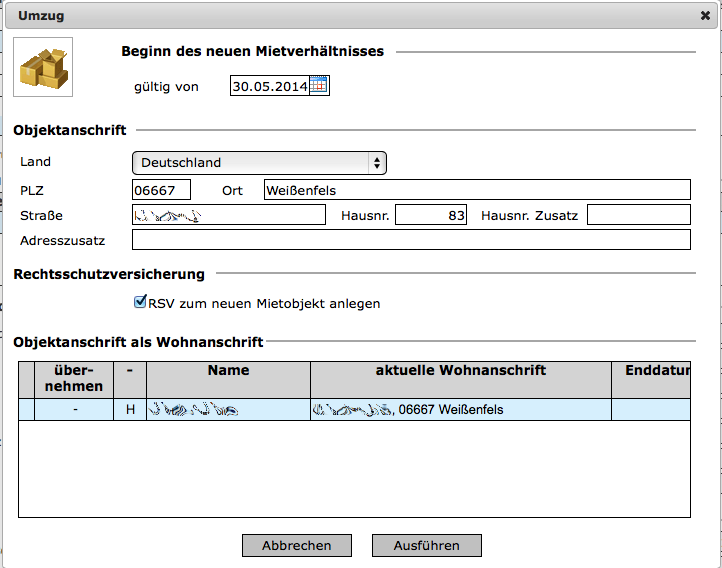Toggle RSV zum neuen Mietobjekt anlegen checkbox
This screenshot has height=568, width=722.
pyautogui.click(x=141, y=302)
